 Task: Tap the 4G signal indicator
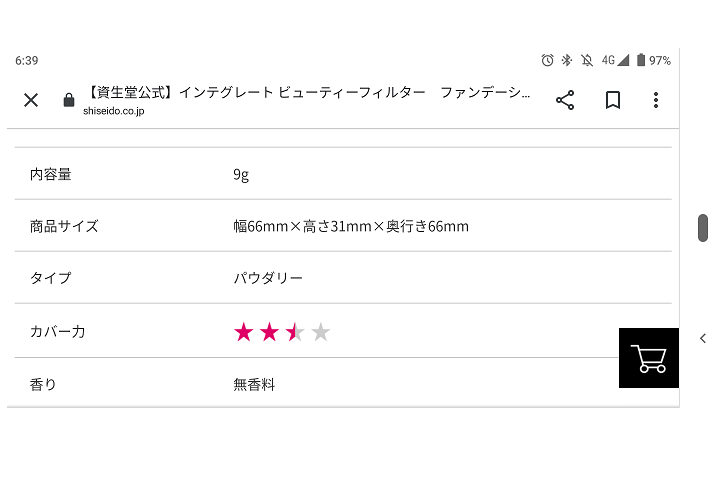[x=615, y=60]
